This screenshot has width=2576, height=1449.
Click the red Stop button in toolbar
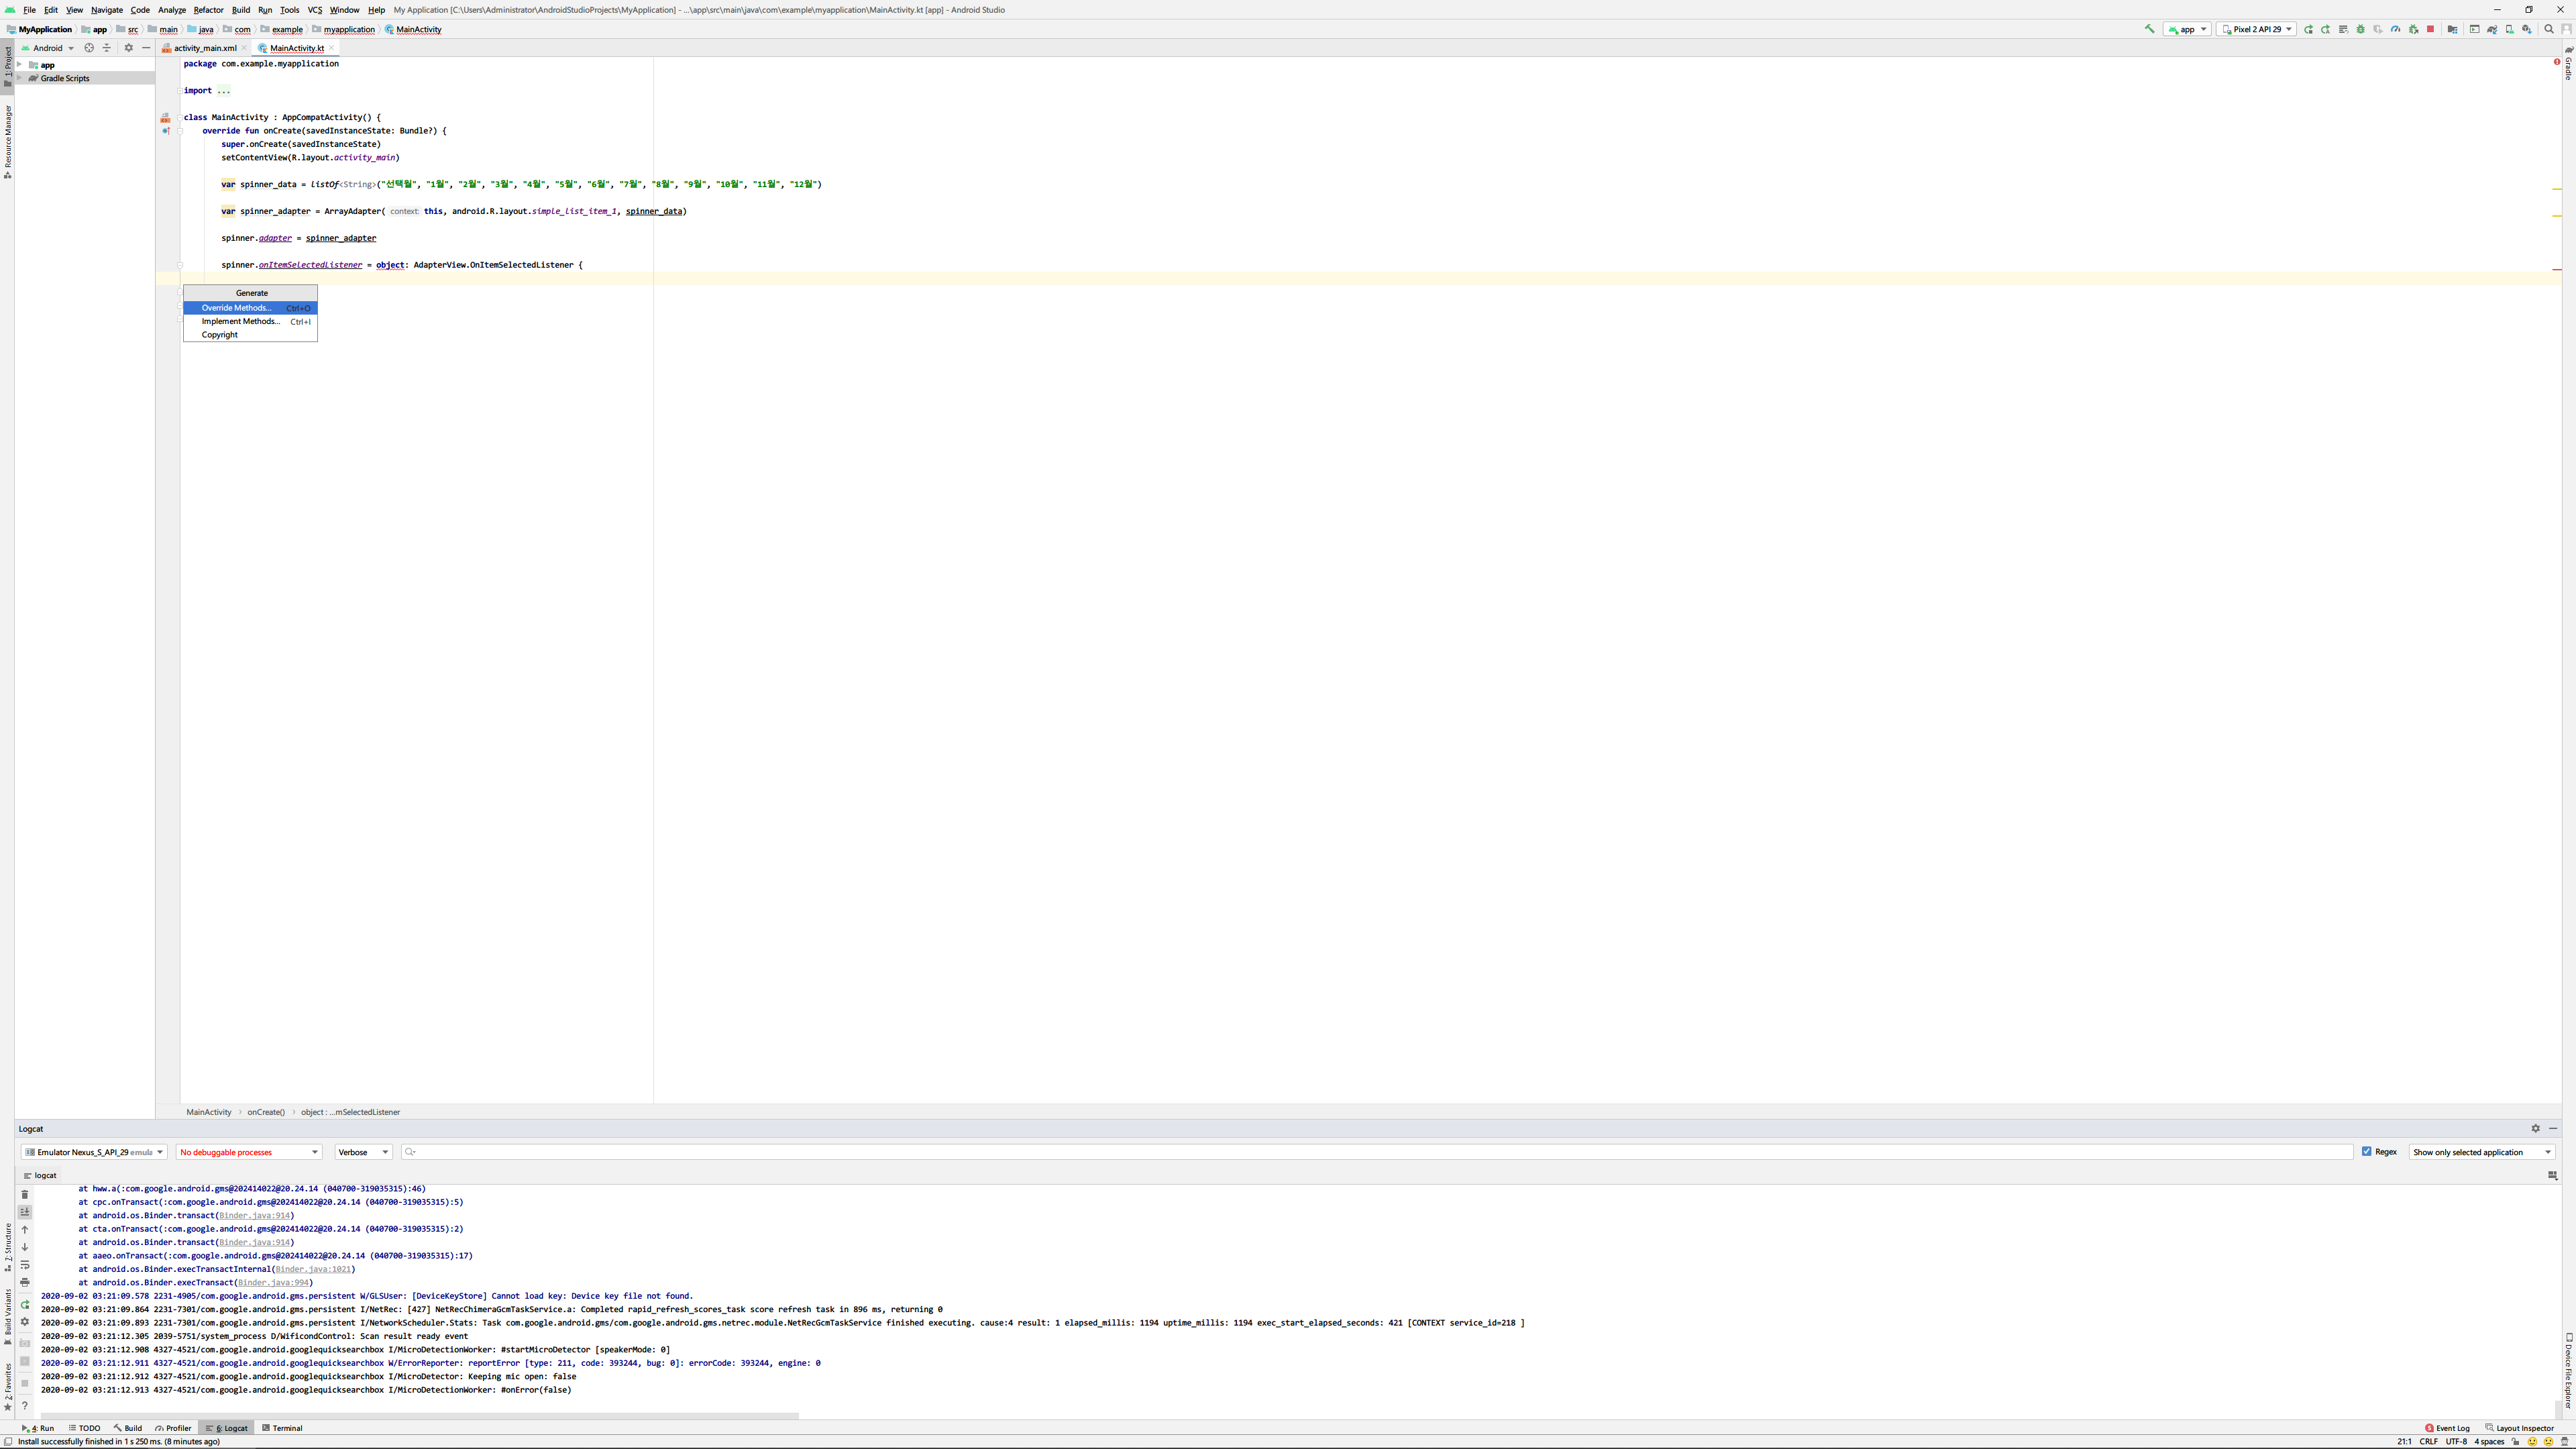pos(2431,29)
